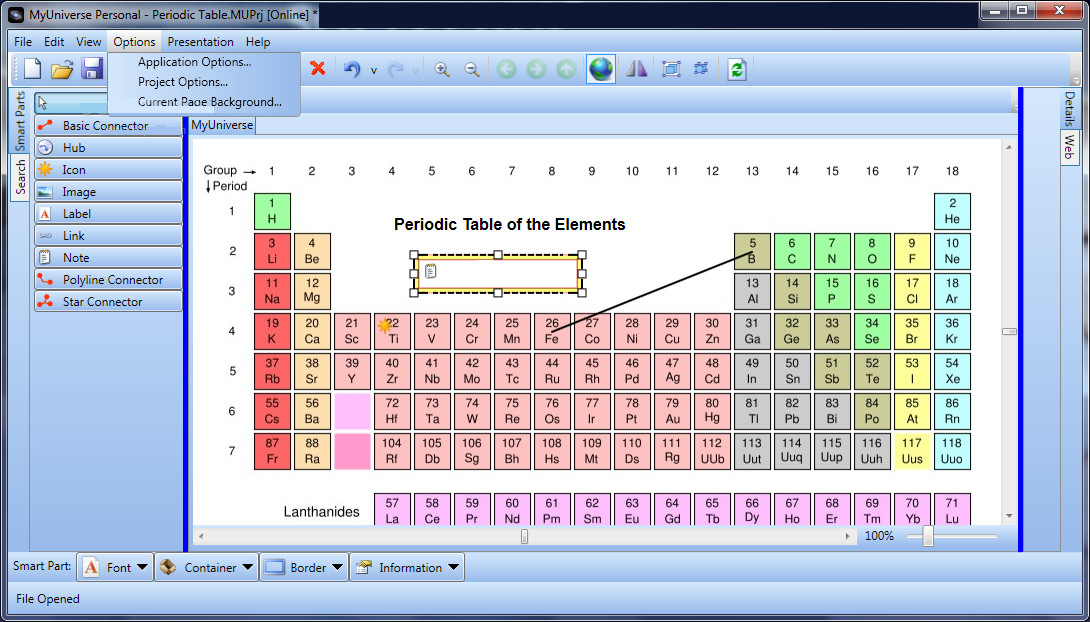Switch to the Search side tab
Image resolution: width=1090 pixels, height=622 pixels.
(21, 177)
